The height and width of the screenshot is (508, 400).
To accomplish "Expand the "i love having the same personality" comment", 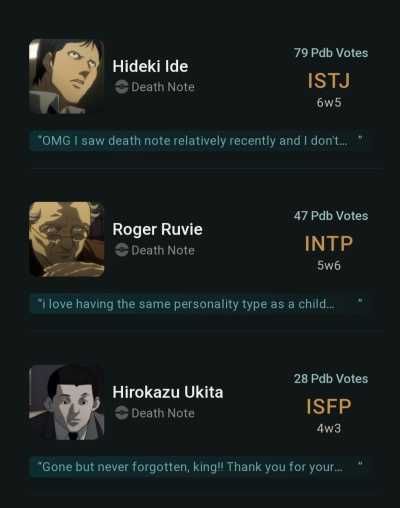I will [200, 304].
